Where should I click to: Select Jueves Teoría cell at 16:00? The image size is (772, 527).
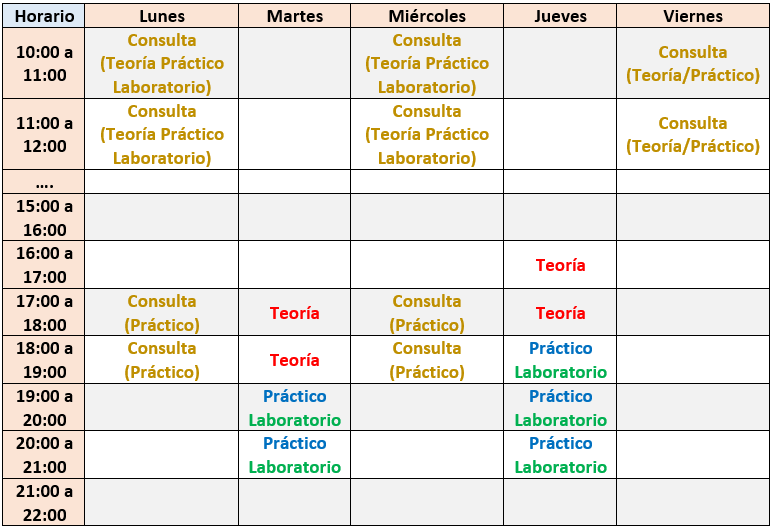click(x=560, y=265)
